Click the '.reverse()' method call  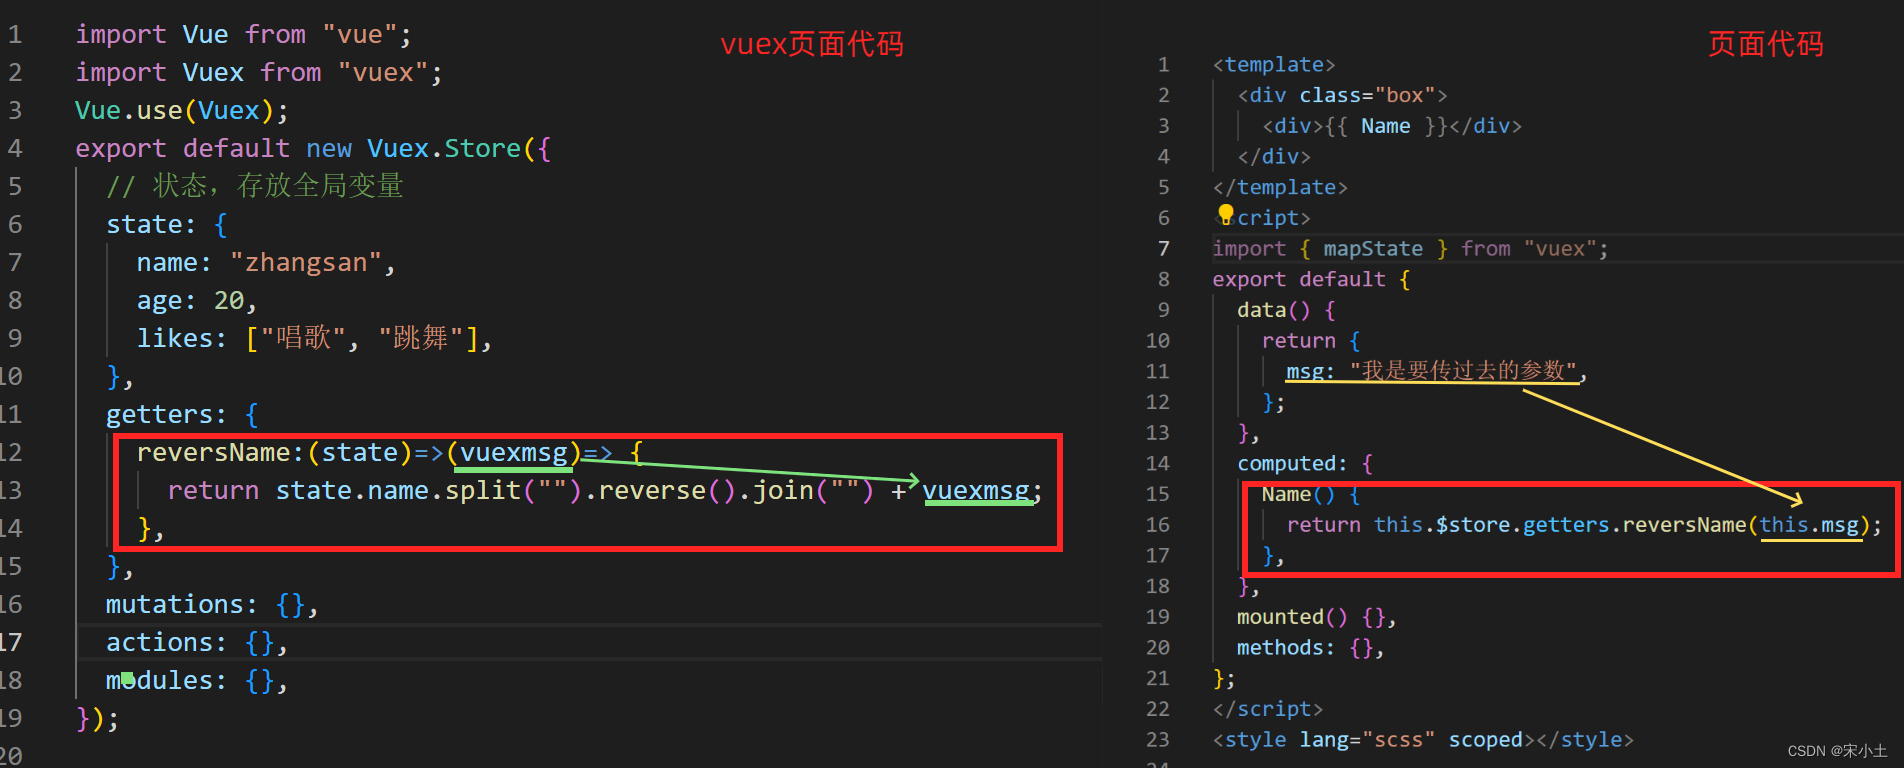pos(659,491)
